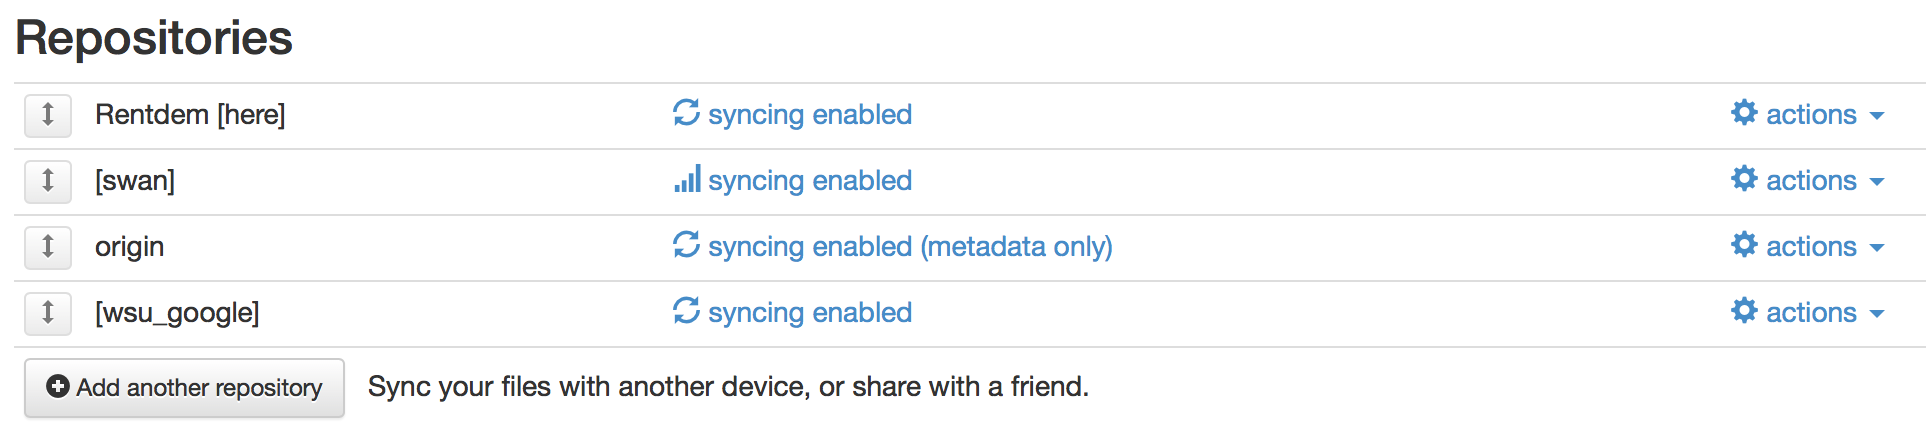This screenshot has width=1926, height=440.
Task: Toggle syncing enabled for Rentdem
Action: [x=809, y=115]
